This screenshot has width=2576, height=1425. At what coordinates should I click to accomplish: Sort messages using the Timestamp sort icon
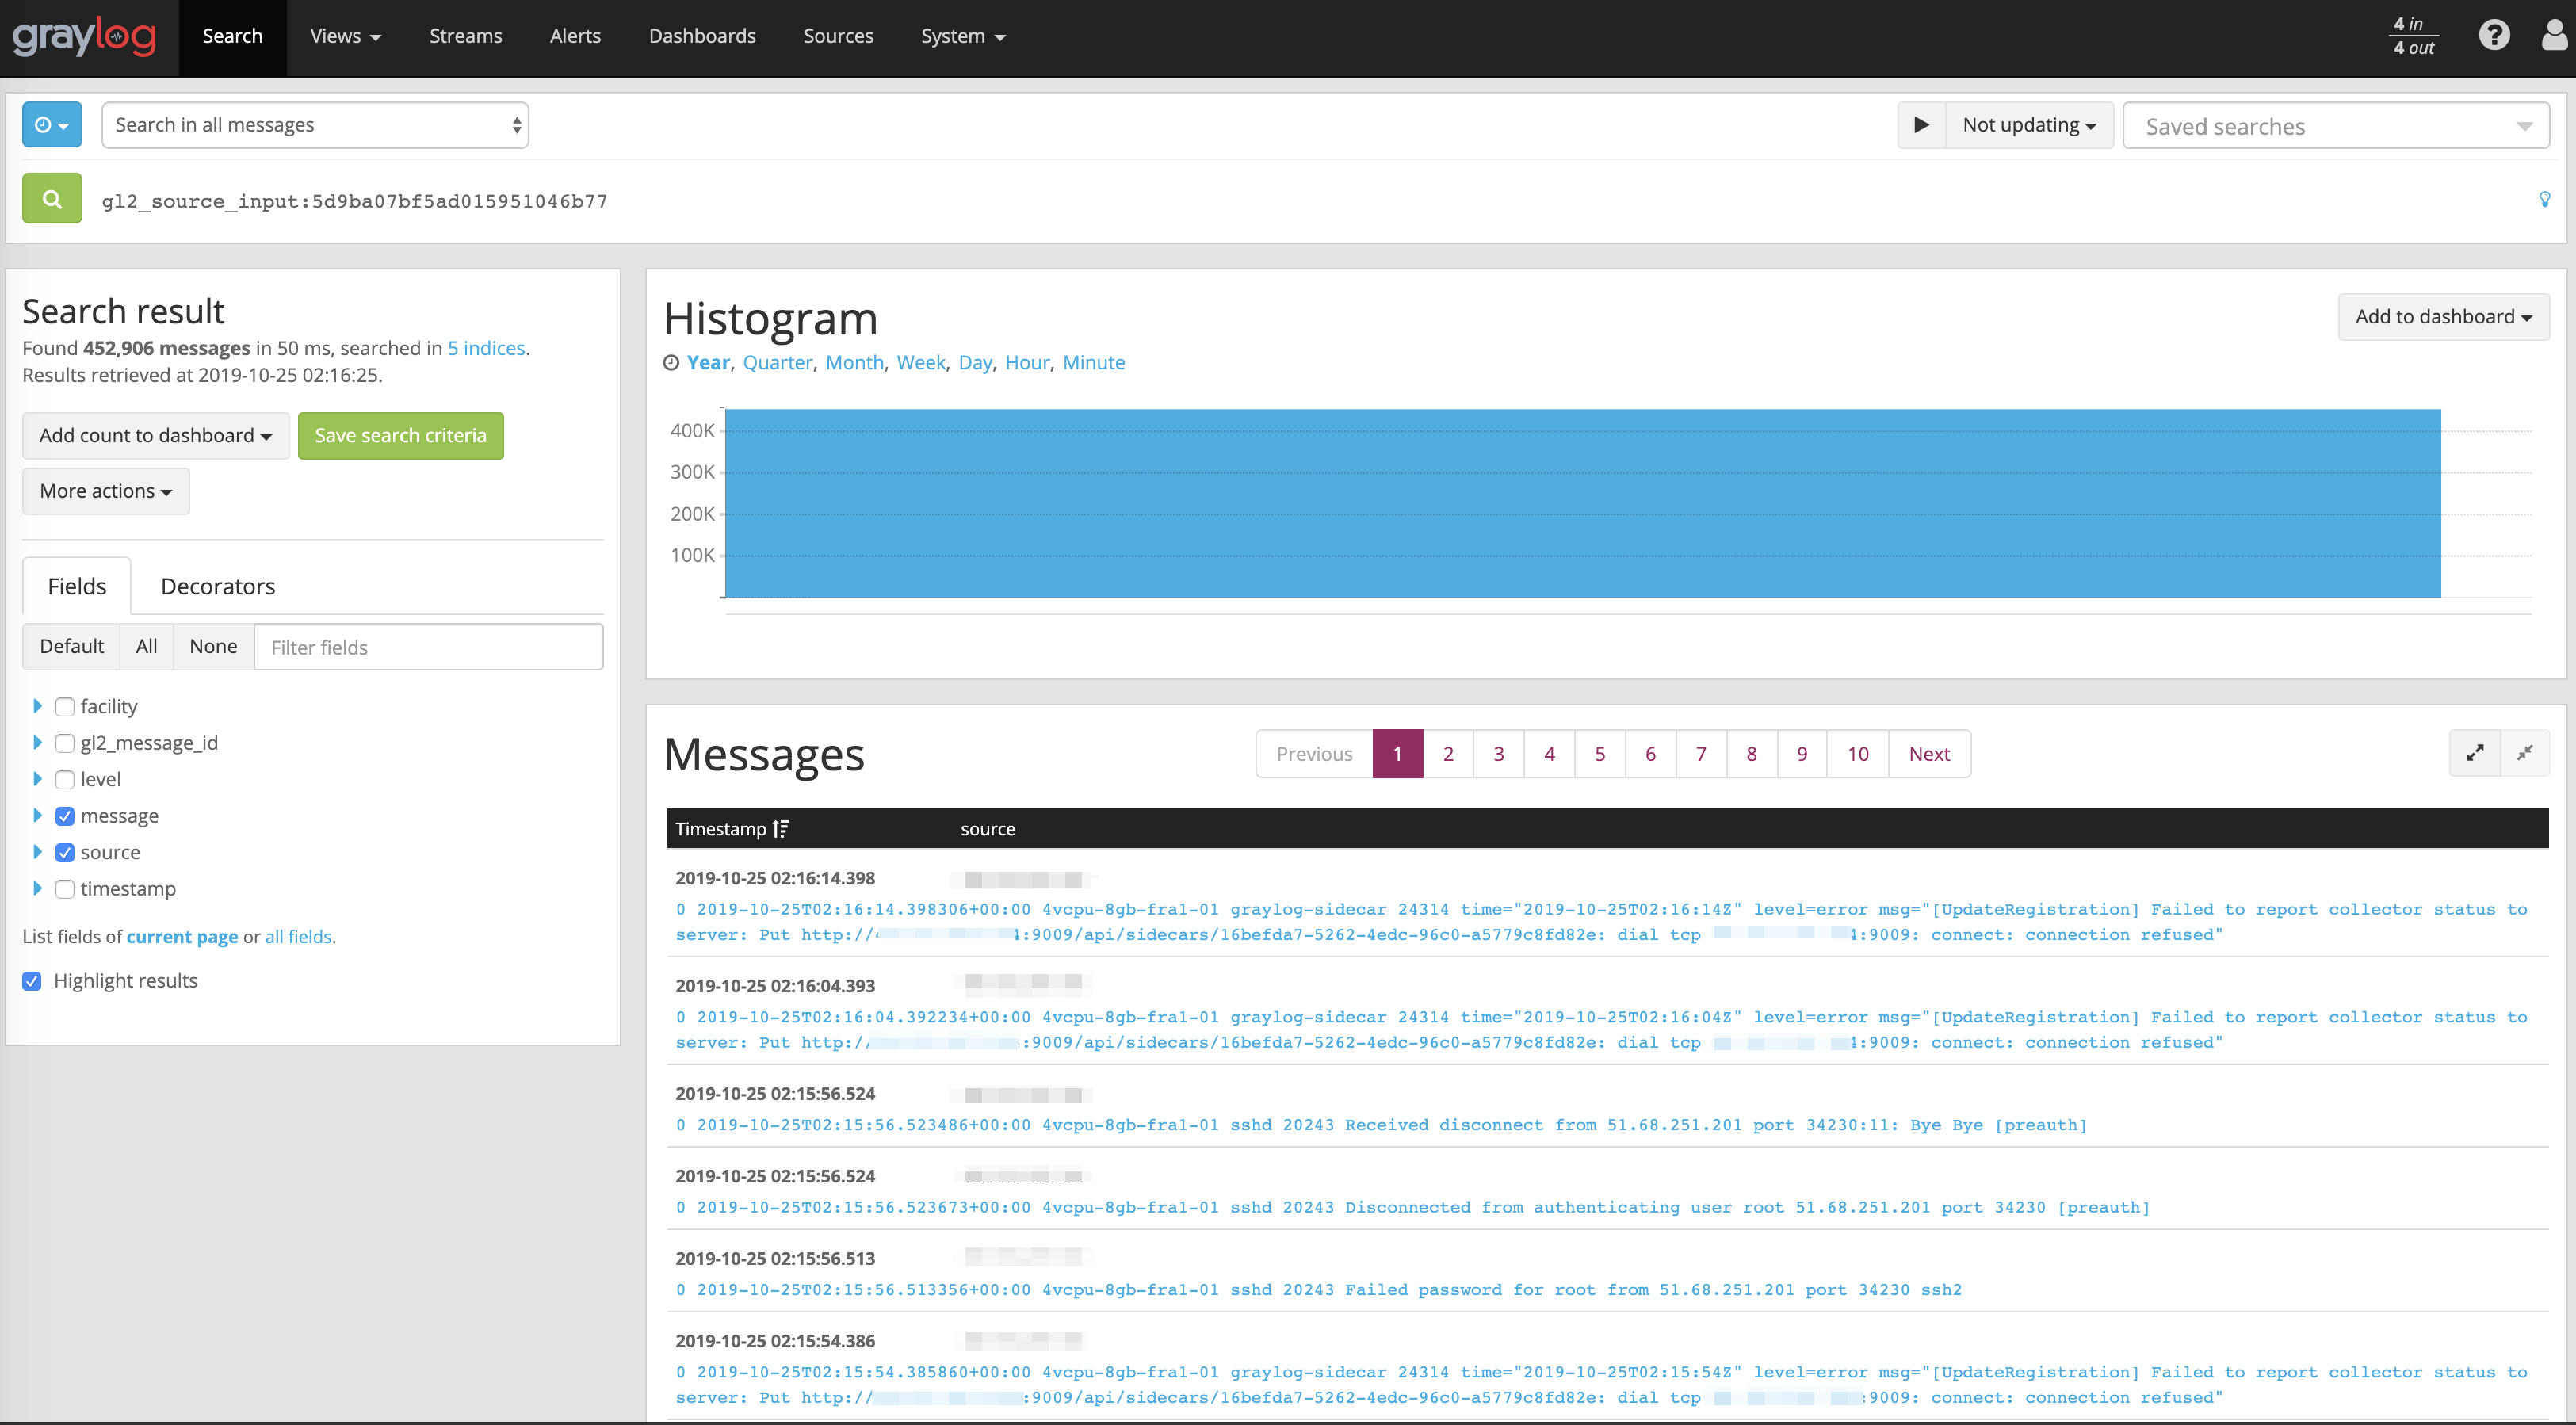tap(780, 828)
